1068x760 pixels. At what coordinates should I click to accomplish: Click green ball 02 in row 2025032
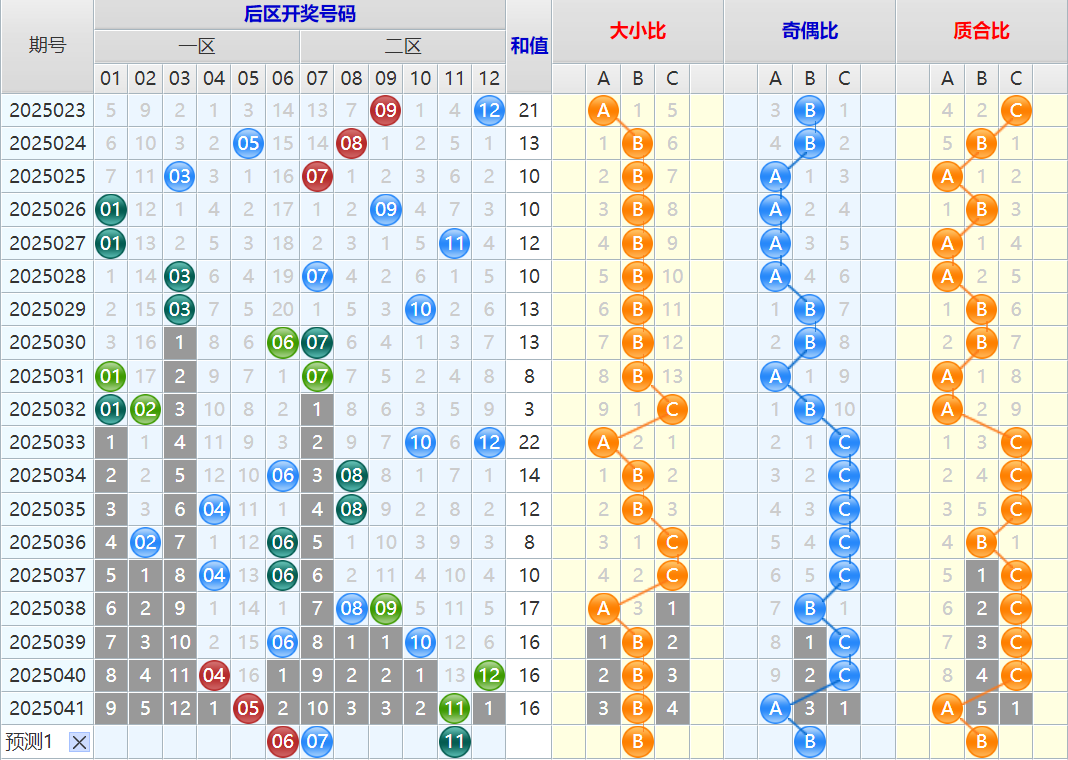[145, 409]
